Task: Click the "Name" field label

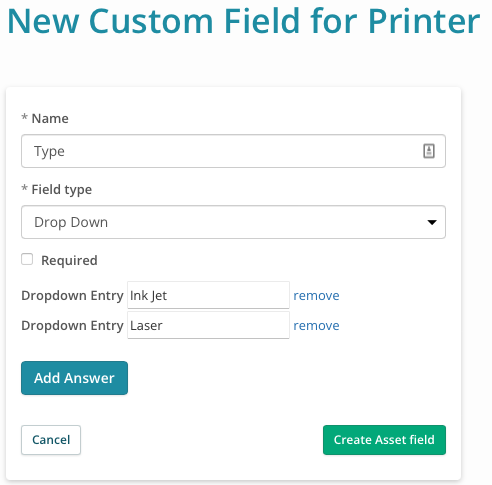Action: [50, 118]
